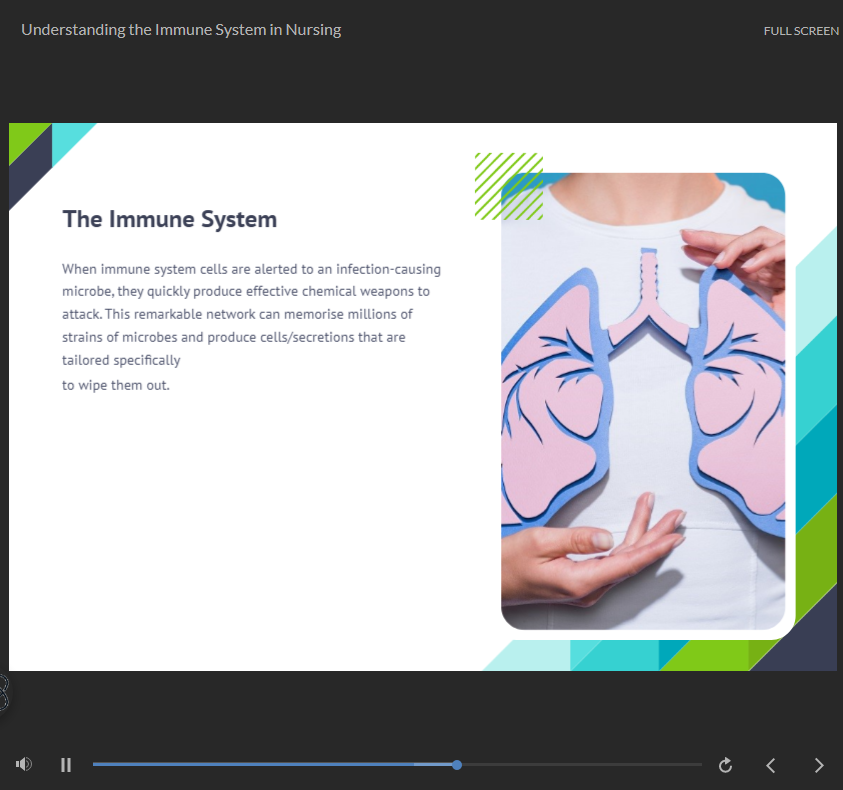Image resolution: width=843 pixels, height=790 pixels.
Task: Mute the audio with the speaker icon
Action: pyautogui.click(x=24, y=764)
